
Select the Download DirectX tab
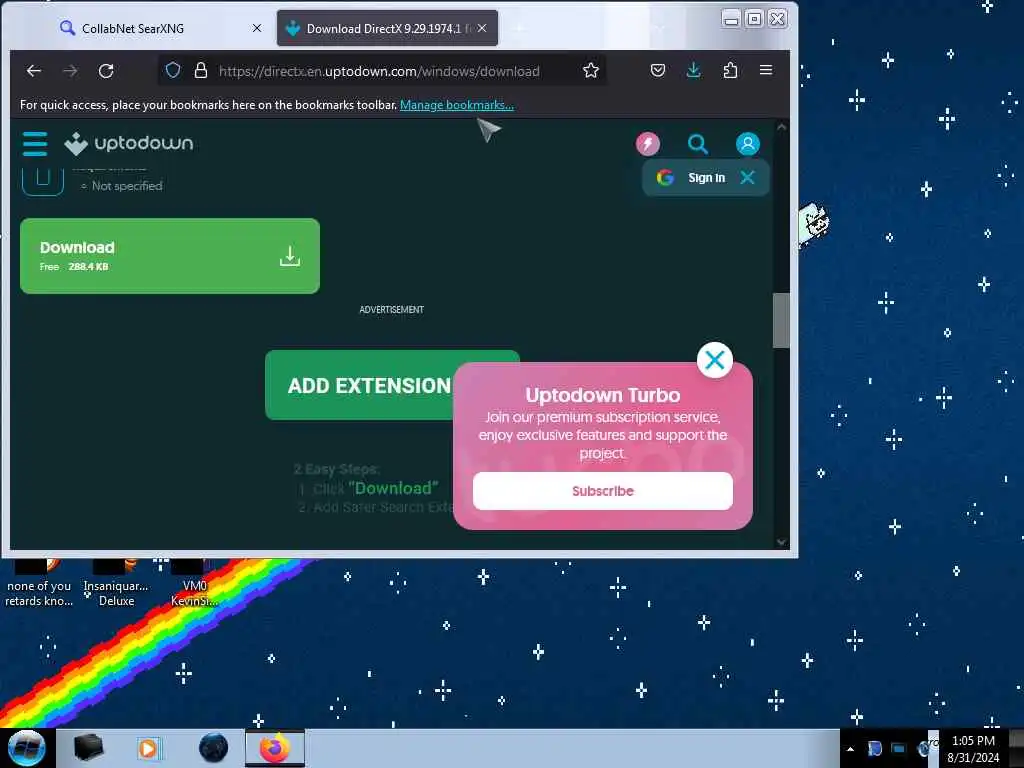coord(387,29)
